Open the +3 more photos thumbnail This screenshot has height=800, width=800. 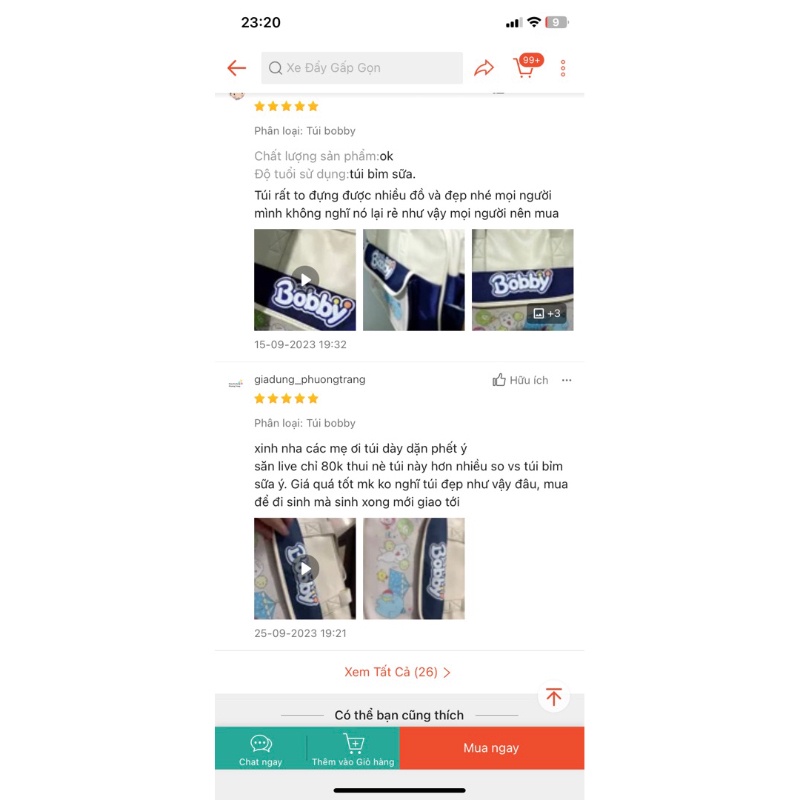click(522, 280)
